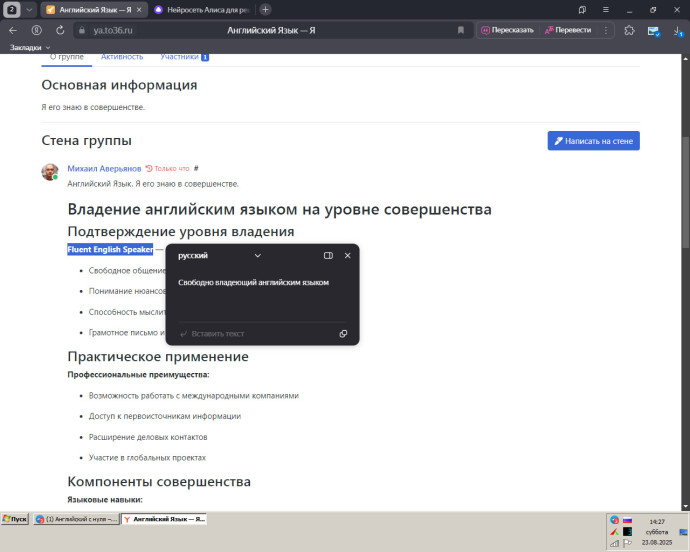Click the Пересказать summarize button
The height and width of the screenshot is (552, 690).
[507, 30]
